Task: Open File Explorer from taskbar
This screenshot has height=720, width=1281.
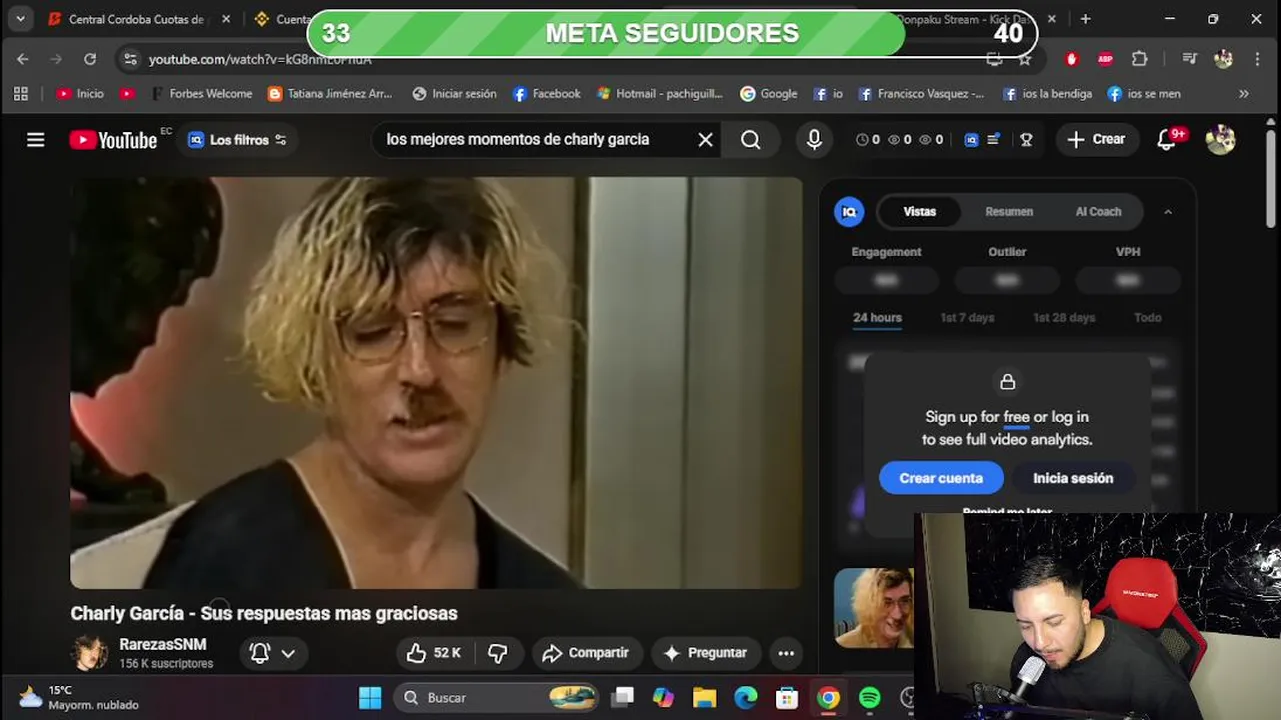Action: point(704,698)
